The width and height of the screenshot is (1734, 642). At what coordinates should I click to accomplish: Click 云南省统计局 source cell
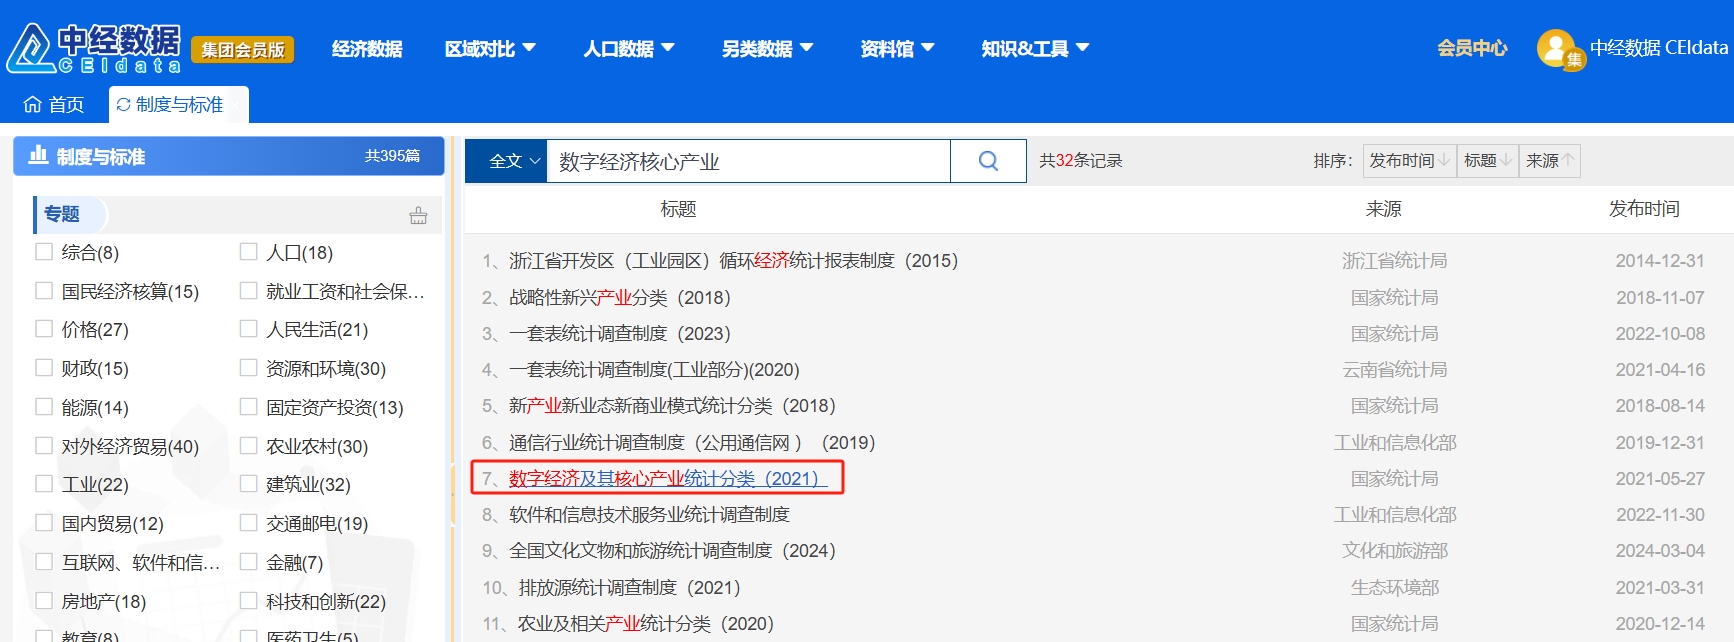[1394, 369]
